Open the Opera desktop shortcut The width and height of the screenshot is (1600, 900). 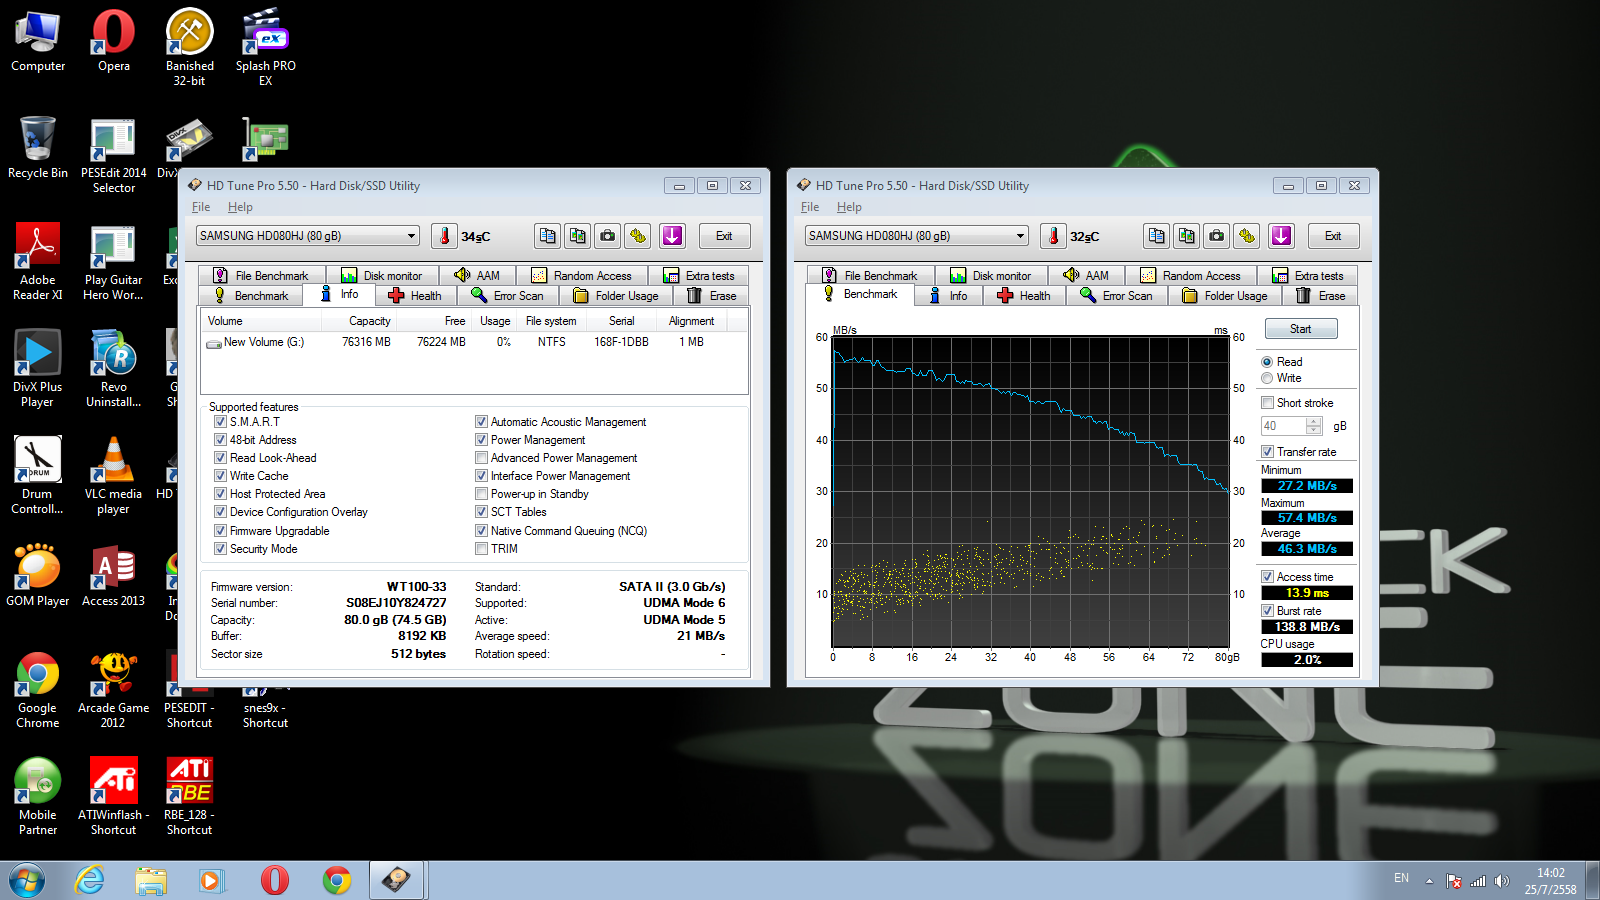(114, 41)
